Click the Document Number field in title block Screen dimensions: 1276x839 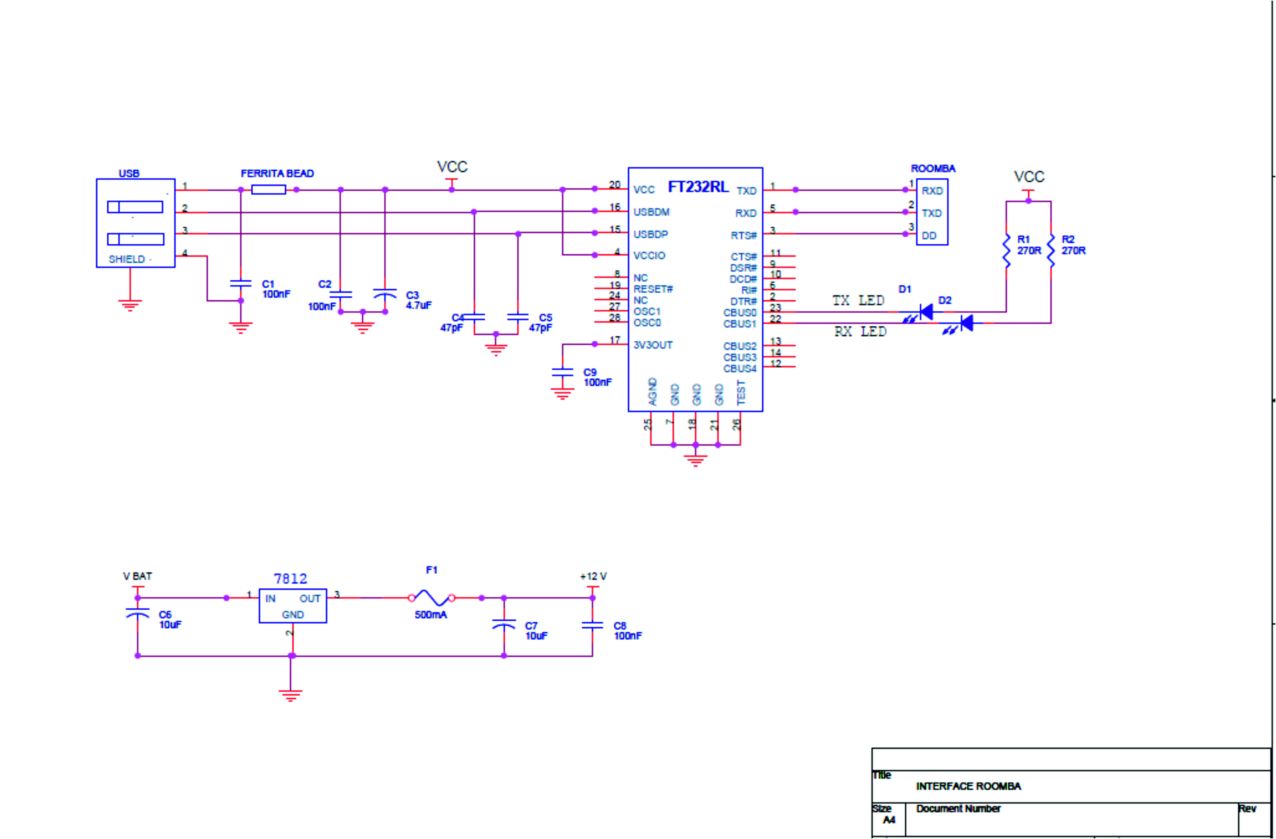tap(958, 809)
